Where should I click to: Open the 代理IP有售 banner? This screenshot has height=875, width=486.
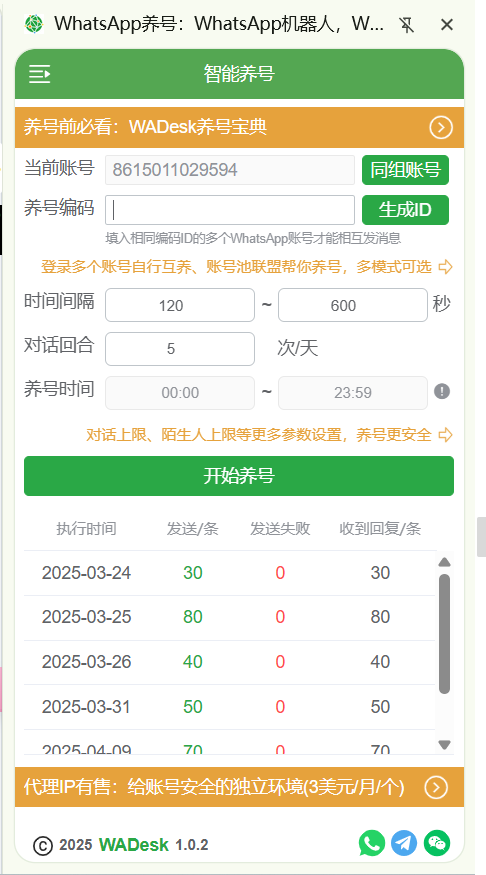pos(239,787)
